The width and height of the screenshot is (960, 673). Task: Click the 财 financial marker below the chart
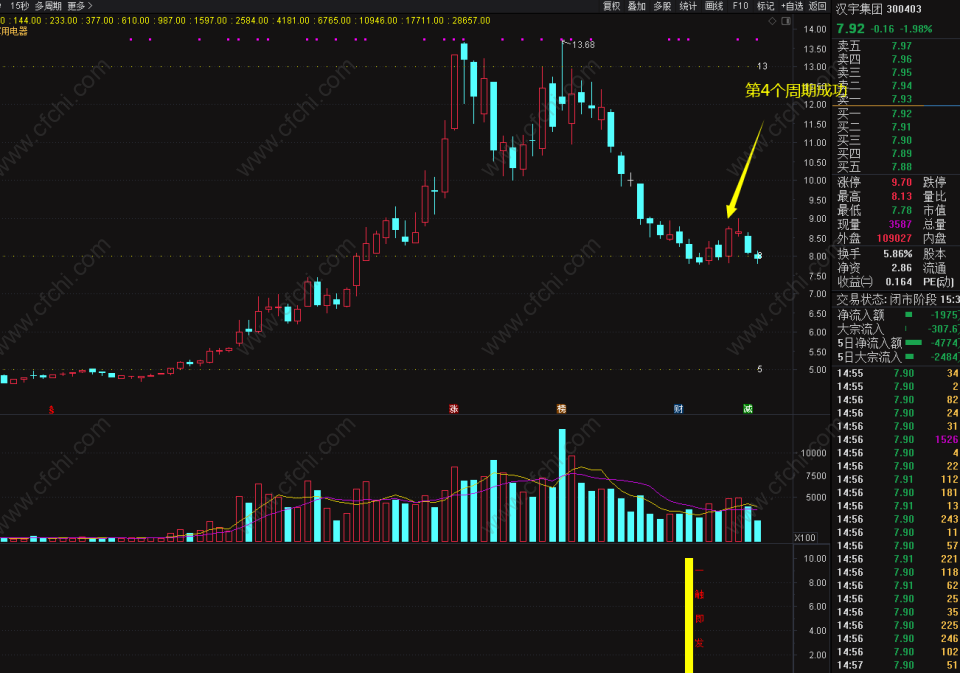point(678,409)
